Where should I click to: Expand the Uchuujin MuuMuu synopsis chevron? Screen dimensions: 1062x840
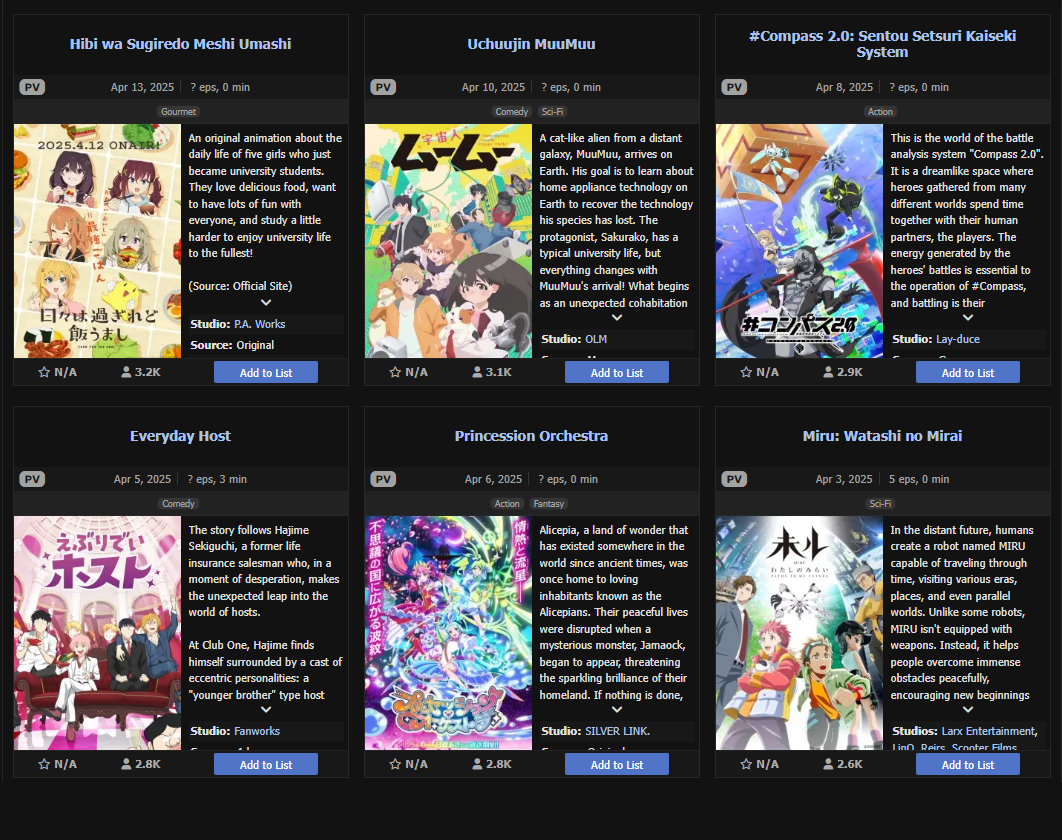pyautogui.click(x=617, y=317)
